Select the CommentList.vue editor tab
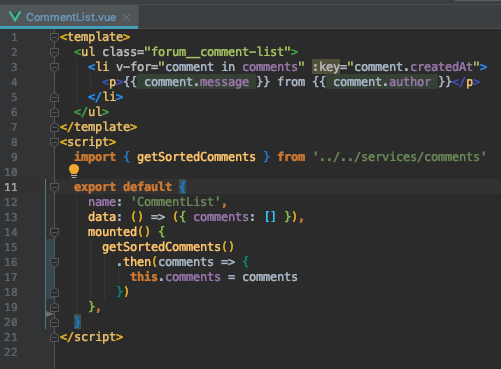Image resolution: width=501 pixels, height=369 pixels. pos(69,17)
